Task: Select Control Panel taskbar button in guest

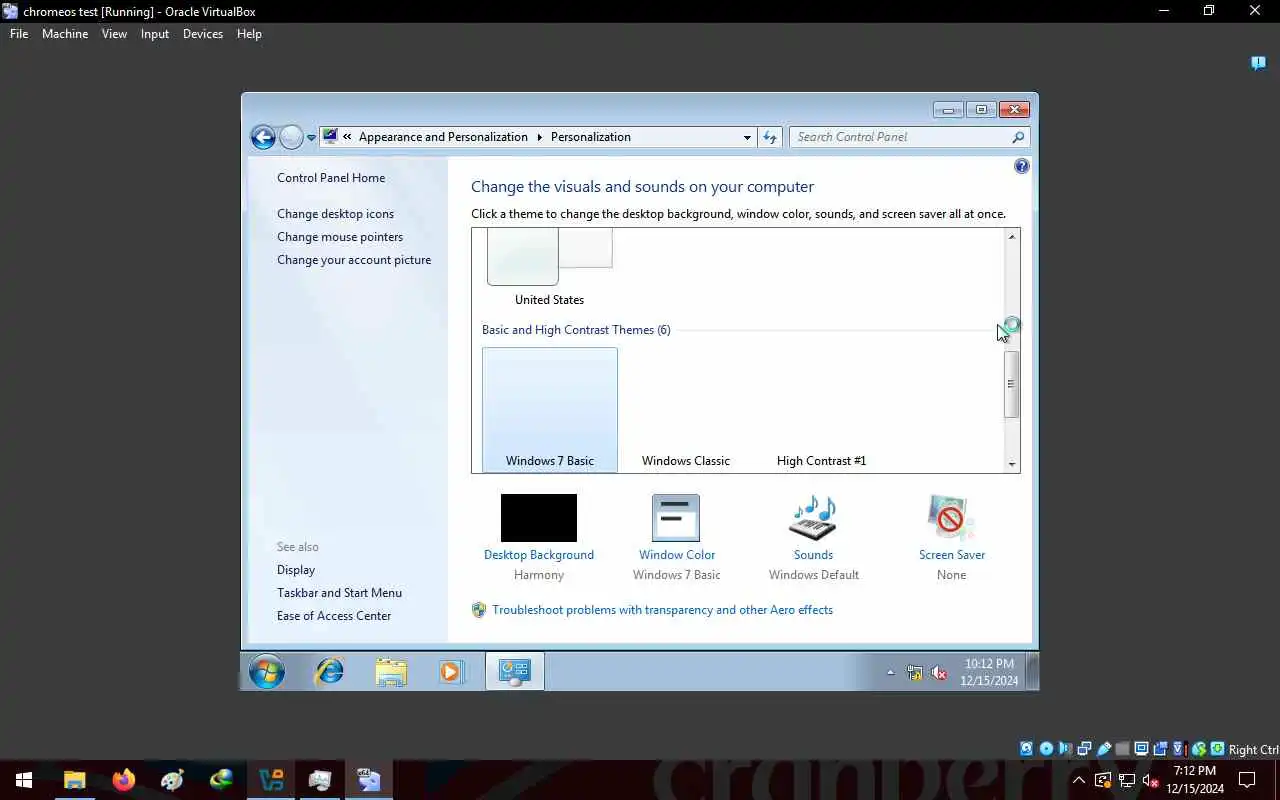Action: tap(515, 671)
